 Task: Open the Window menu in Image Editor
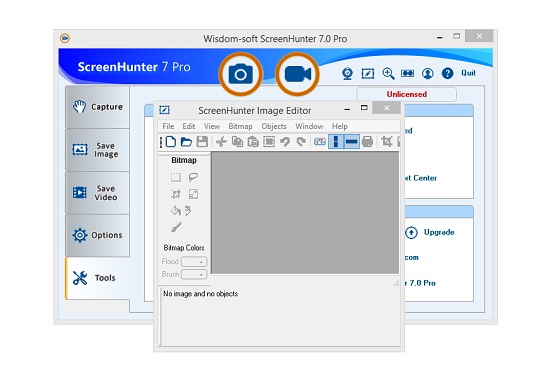(x=309, y=126)
